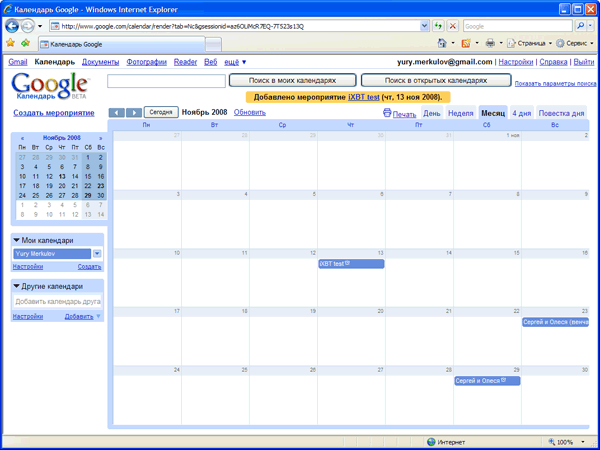The image size is (600, 450).
Task: Open account Настройки link at top right
Action: tap(516, 62)
